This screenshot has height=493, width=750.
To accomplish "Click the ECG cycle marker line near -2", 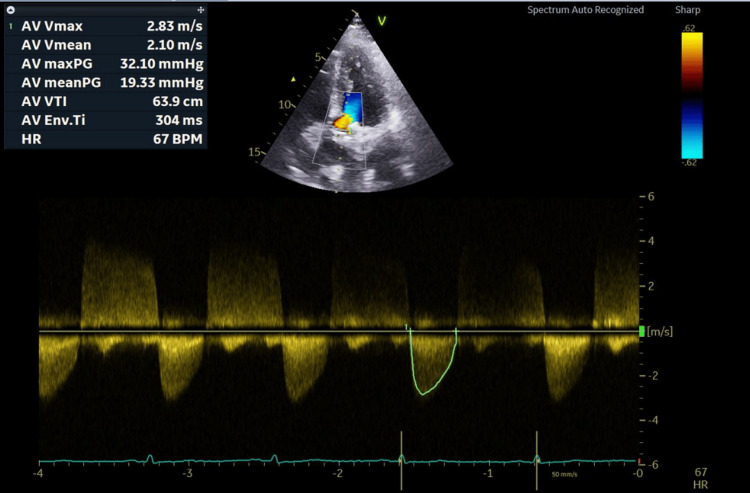I will click(401, 460).
